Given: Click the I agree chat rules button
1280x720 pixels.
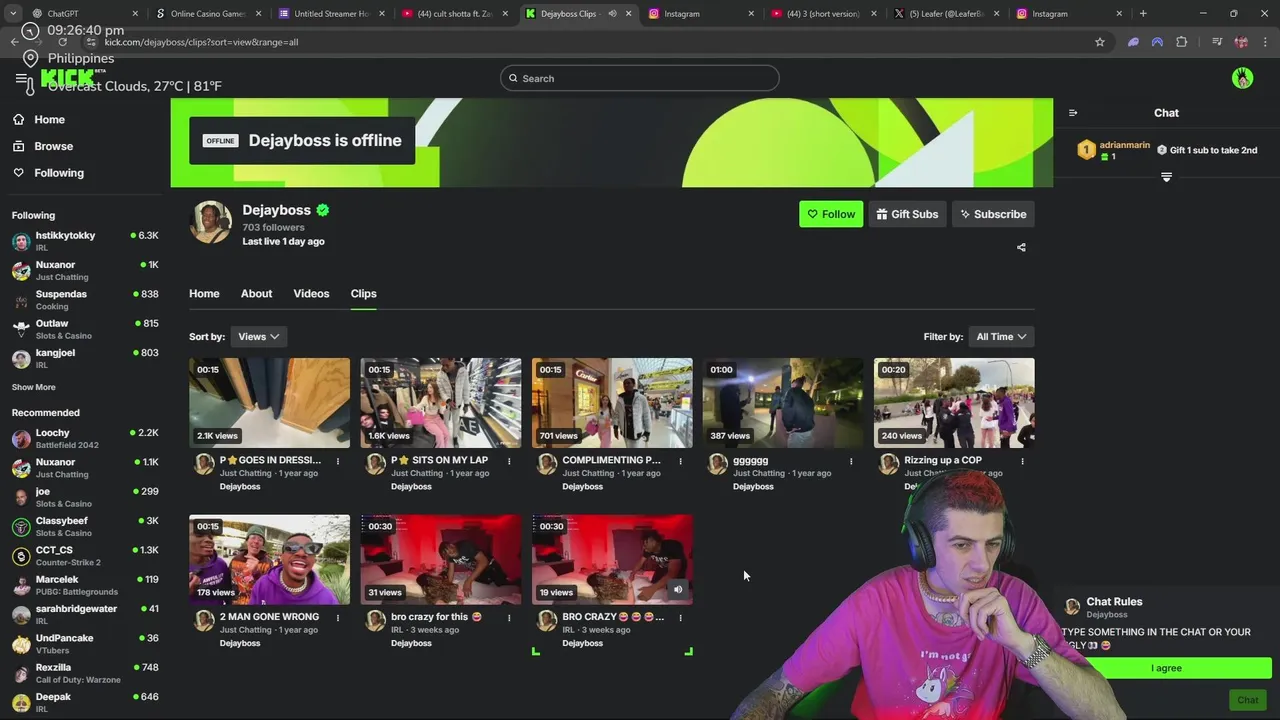Looking at the screenshot, I should (x=1166, y=668).
